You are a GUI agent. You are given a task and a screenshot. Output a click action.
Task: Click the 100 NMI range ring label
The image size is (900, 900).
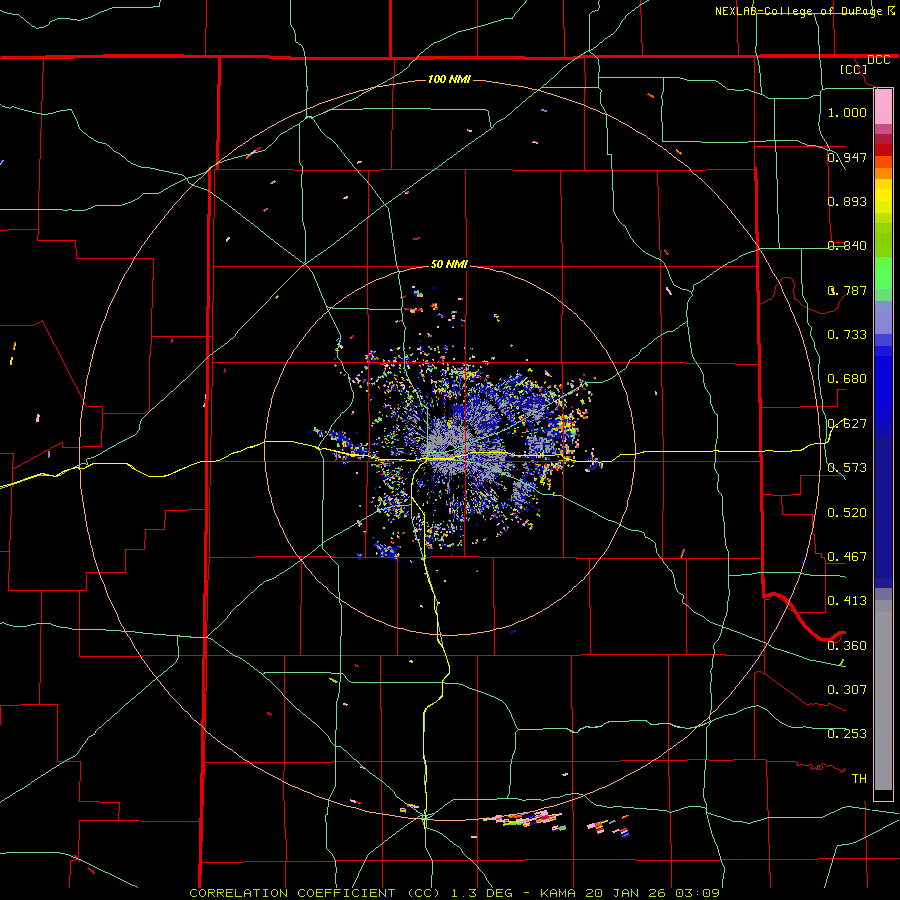pos(449,79)
